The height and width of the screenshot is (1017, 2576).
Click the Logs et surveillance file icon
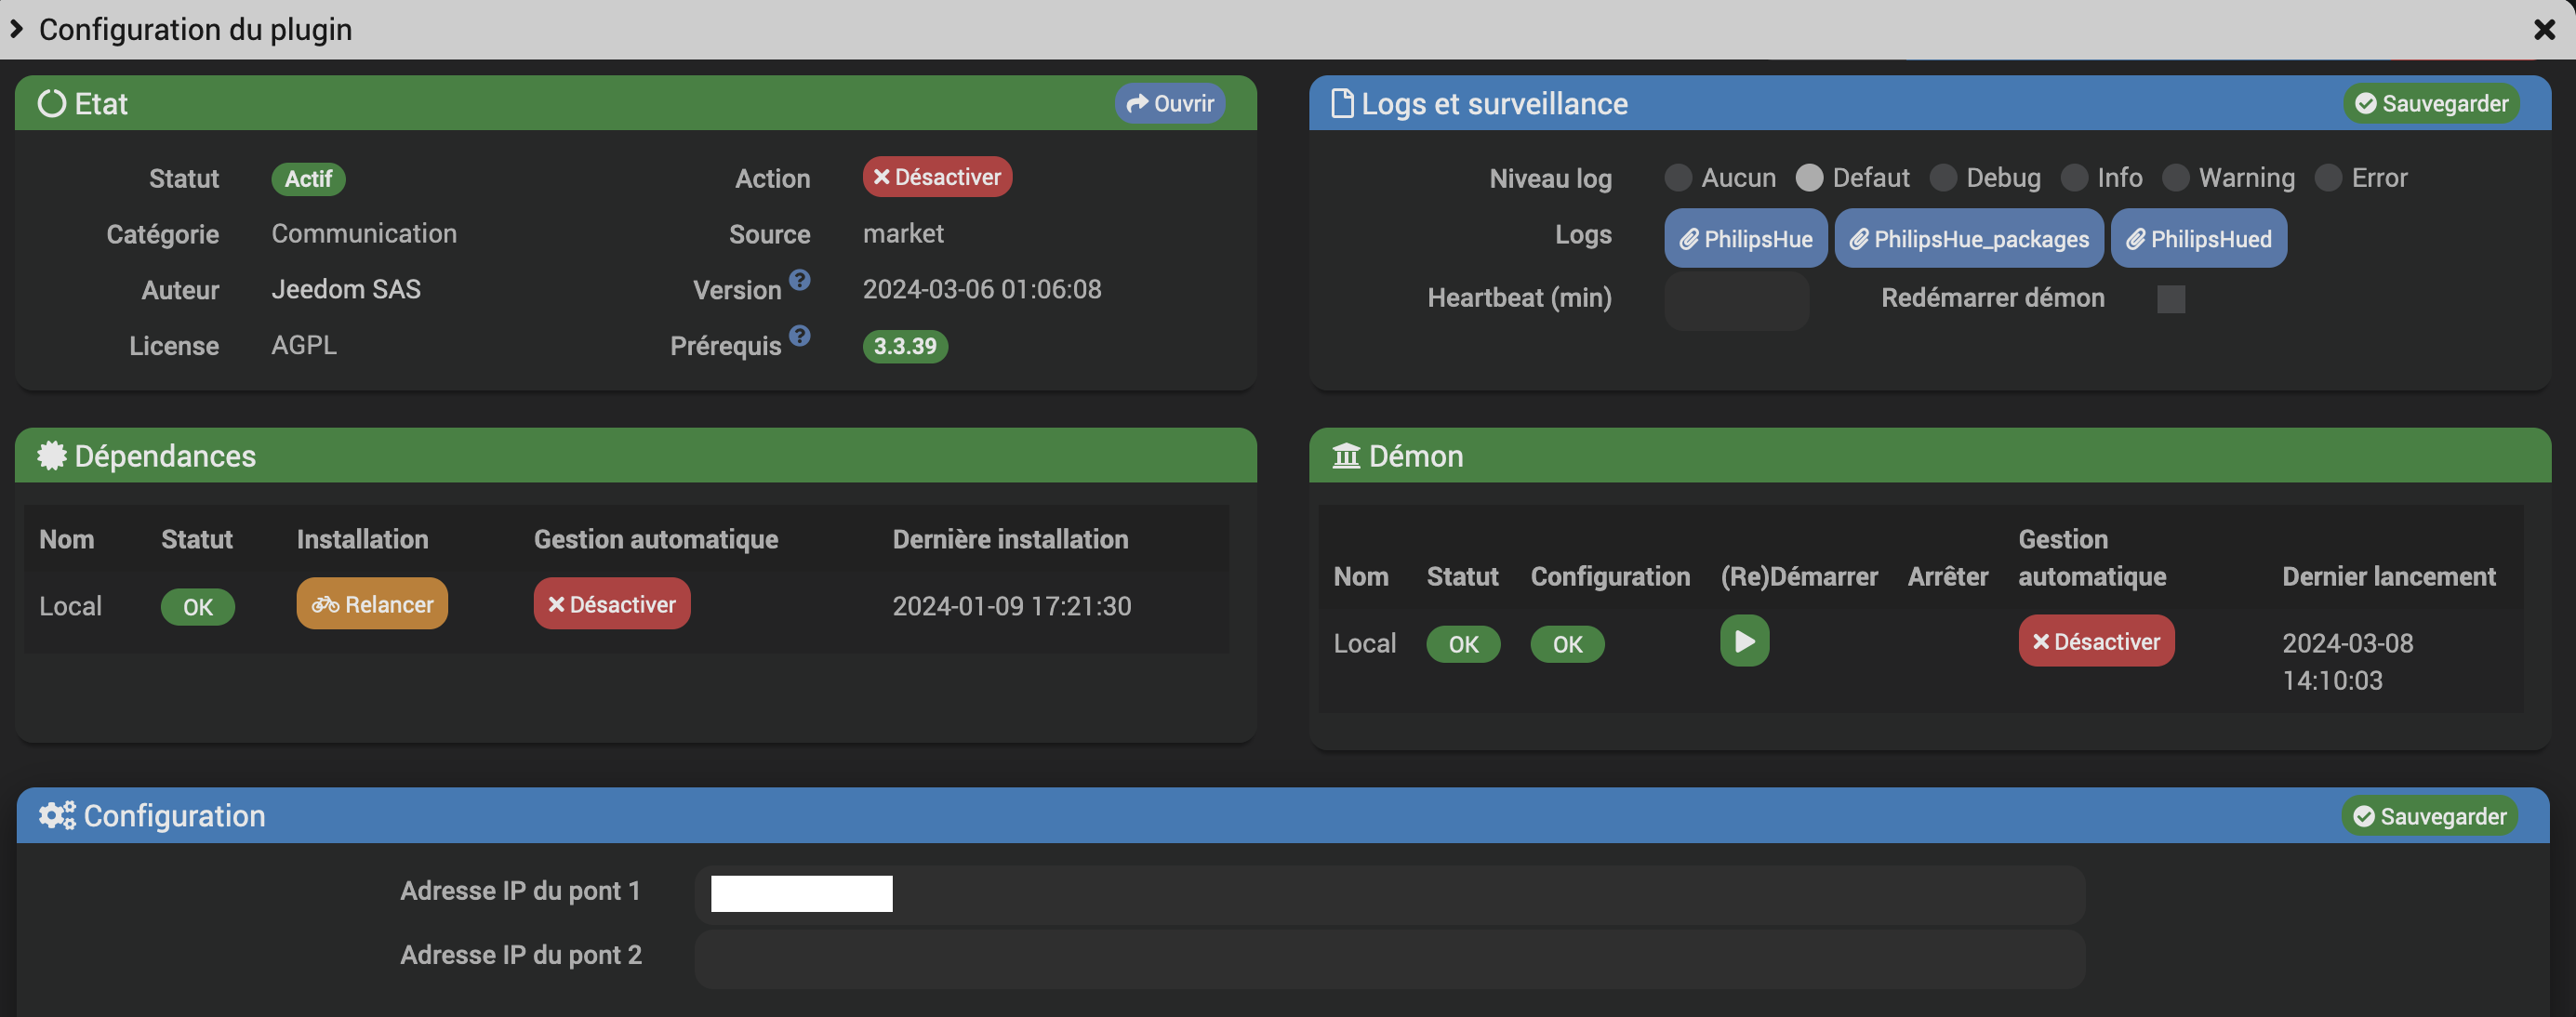tap(1342, 104)
